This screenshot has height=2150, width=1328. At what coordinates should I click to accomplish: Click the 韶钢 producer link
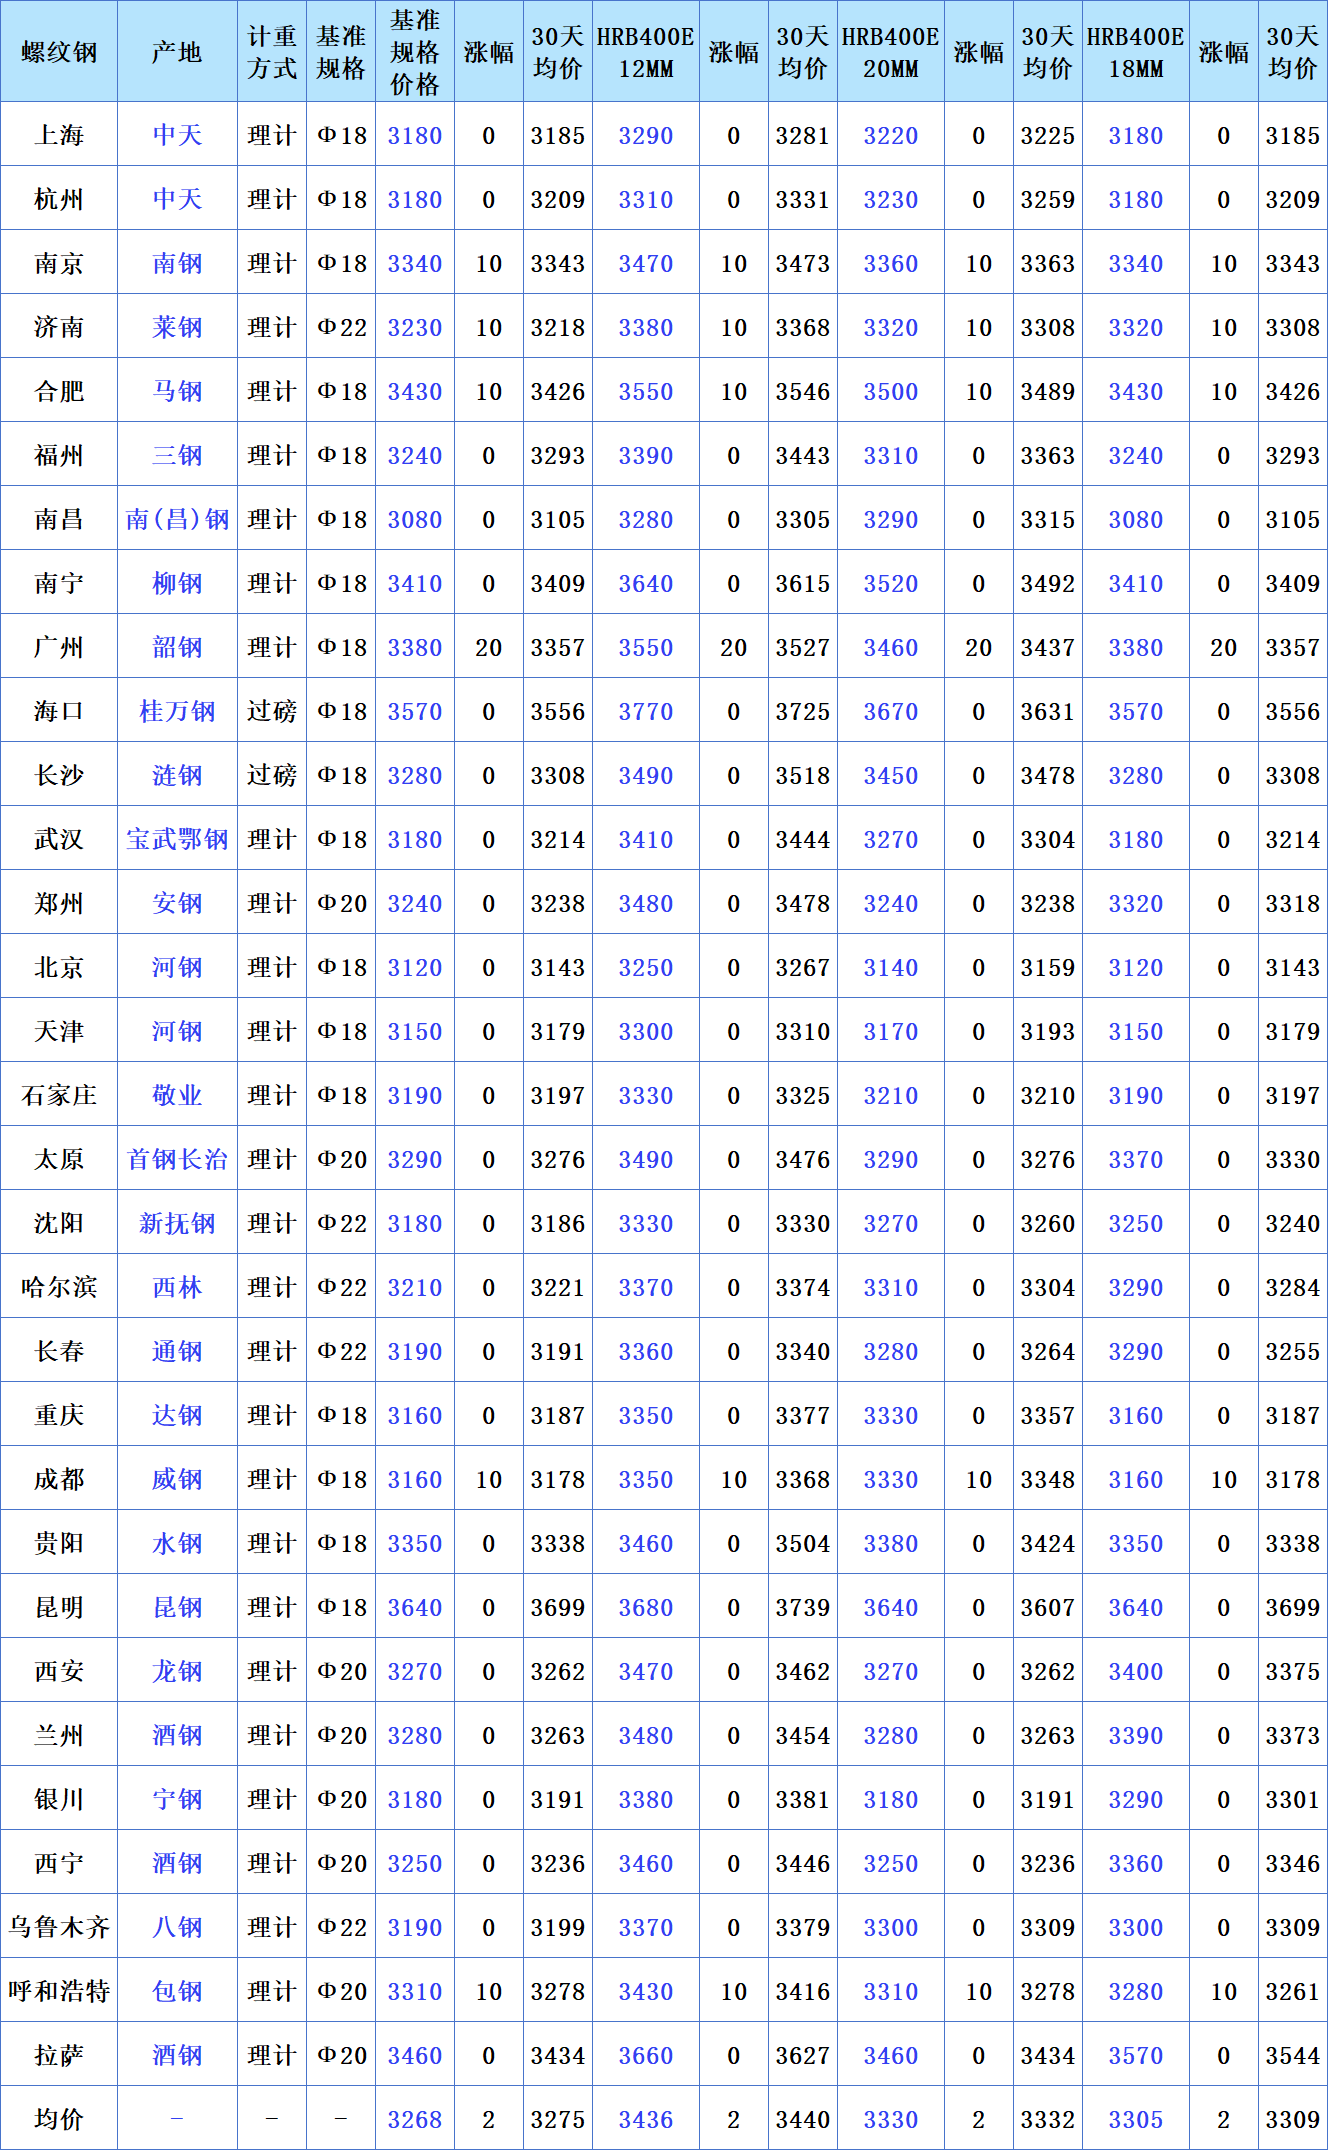tap(177, 647)
